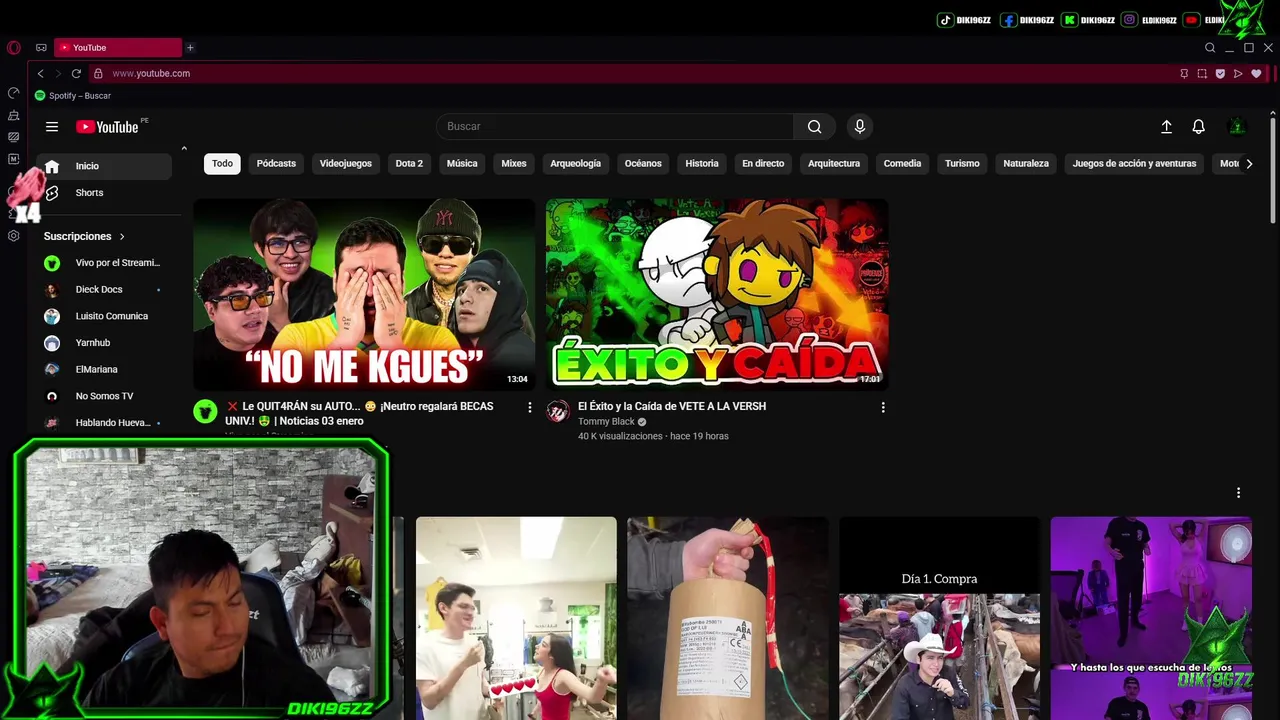Click the upload arrow icon
Viewport: 1280px width, 720px height.
pyautogui.click(x=1166, y=126)
